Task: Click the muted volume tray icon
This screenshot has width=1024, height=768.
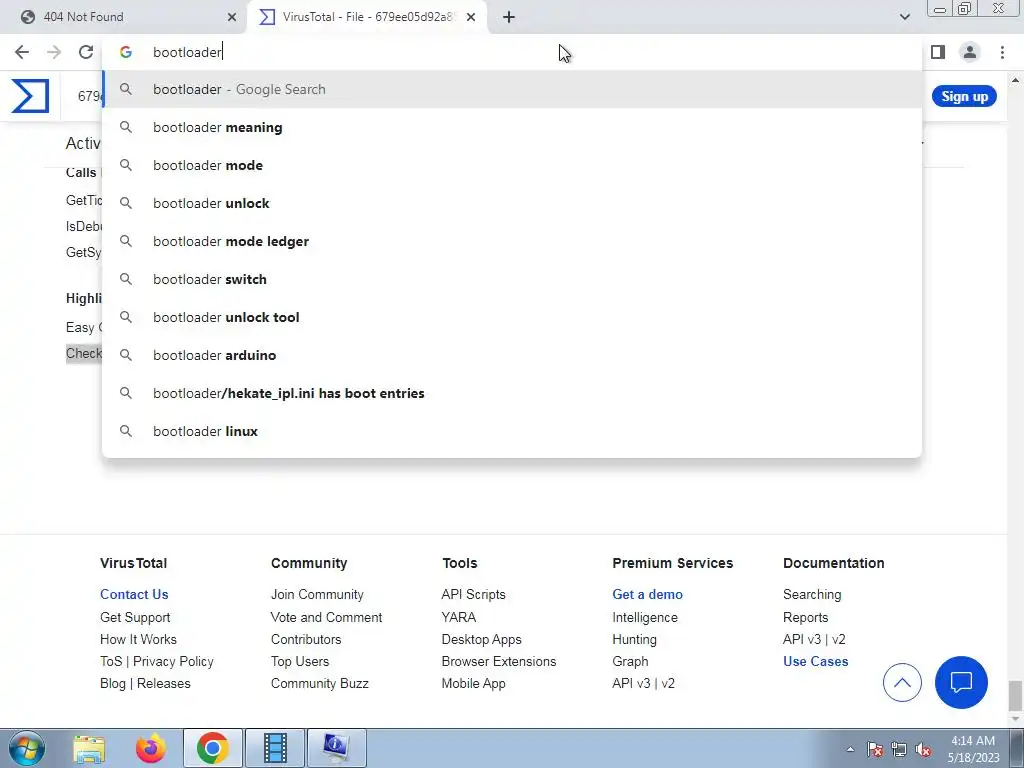Action: 923,749
